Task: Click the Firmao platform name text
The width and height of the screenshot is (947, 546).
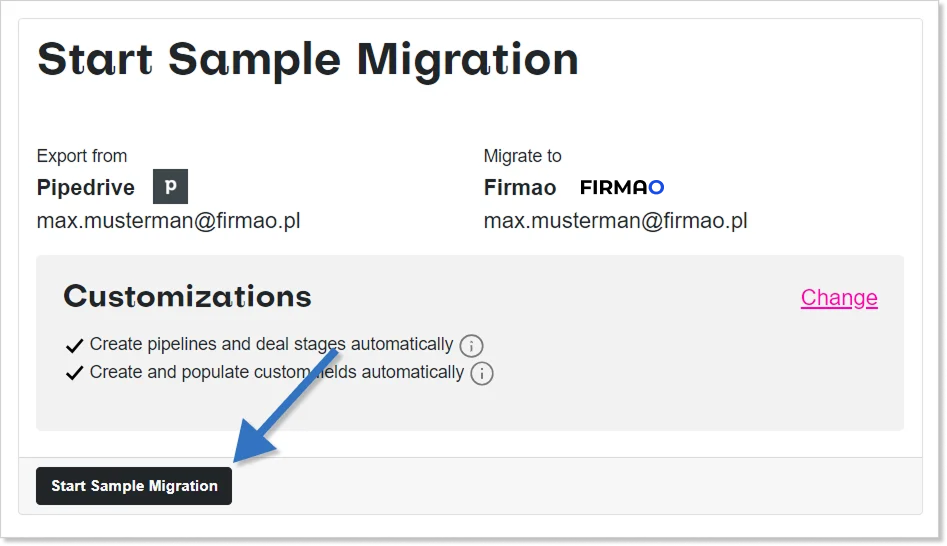Action: pyautogui.click(x=519, y=188)
